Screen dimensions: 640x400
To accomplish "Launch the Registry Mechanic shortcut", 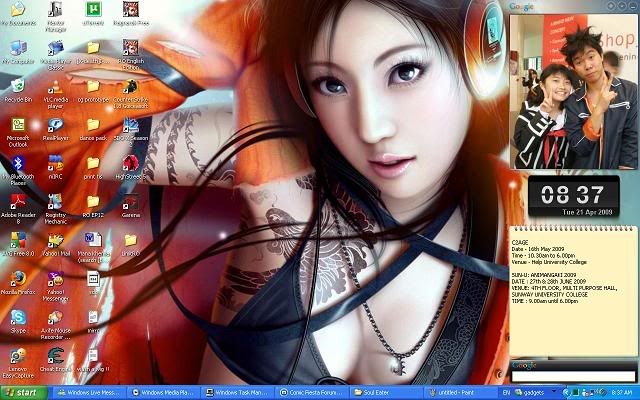I will (x=56, y=209).
